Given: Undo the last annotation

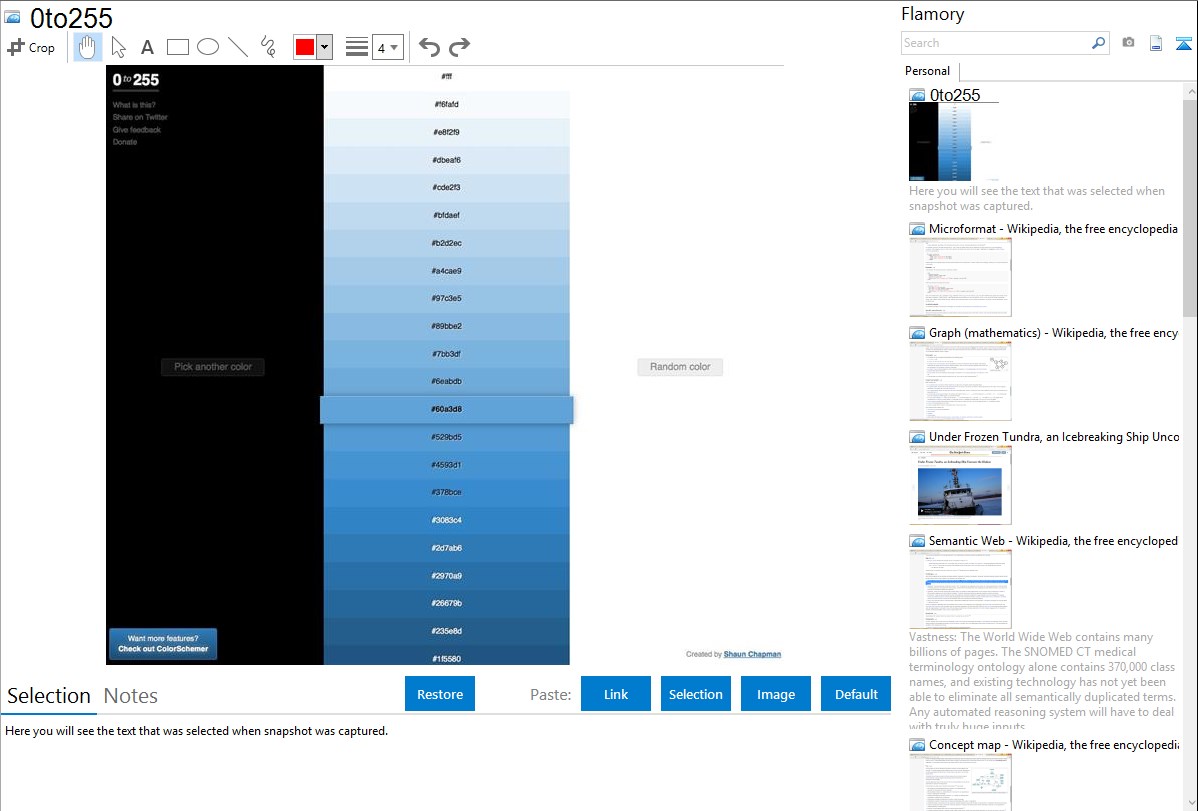Looking at the screenshot, I should coord(429,47).
